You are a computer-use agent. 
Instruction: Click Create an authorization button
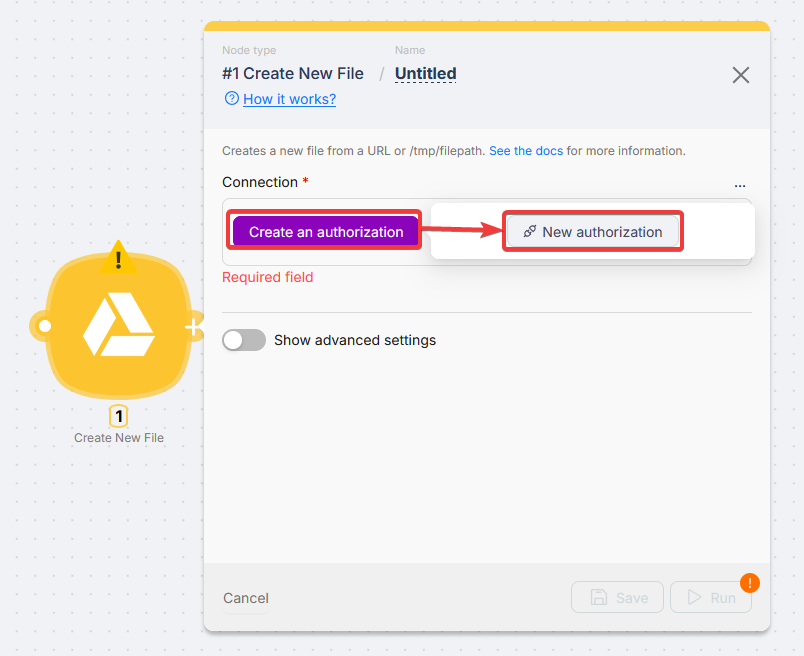click(325, 232)
